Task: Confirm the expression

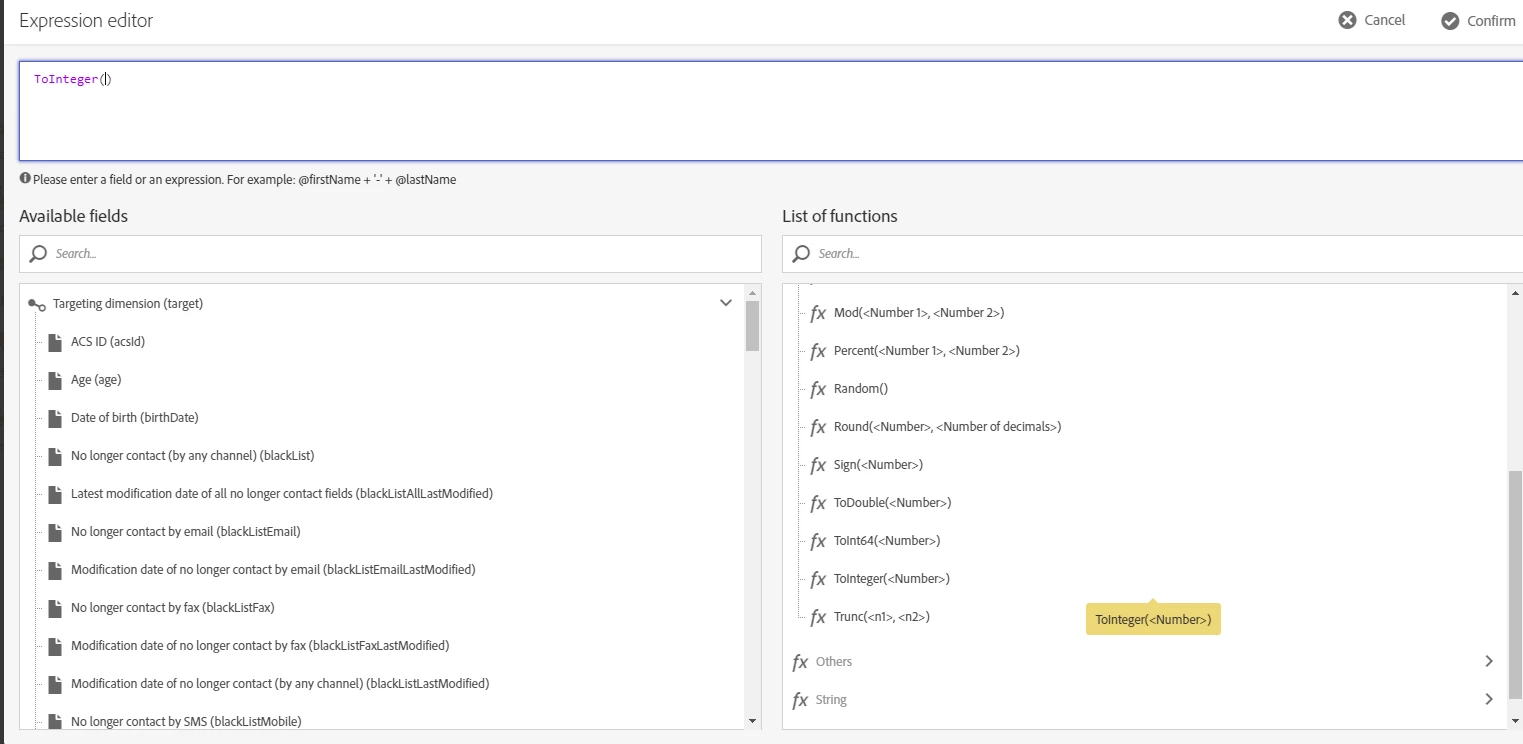Action: click(1478, 21)
